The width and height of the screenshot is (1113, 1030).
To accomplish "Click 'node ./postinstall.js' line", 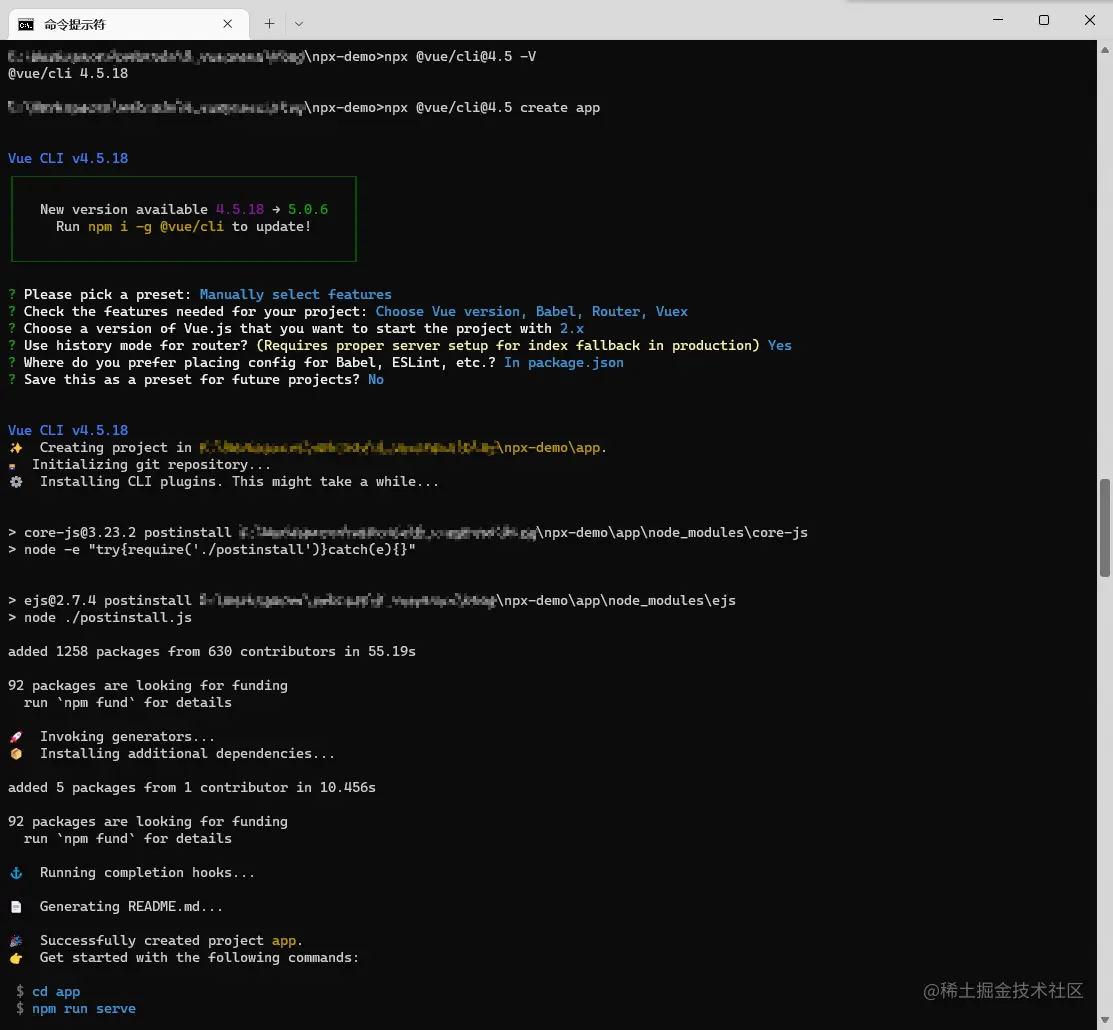I will [99, 618].
